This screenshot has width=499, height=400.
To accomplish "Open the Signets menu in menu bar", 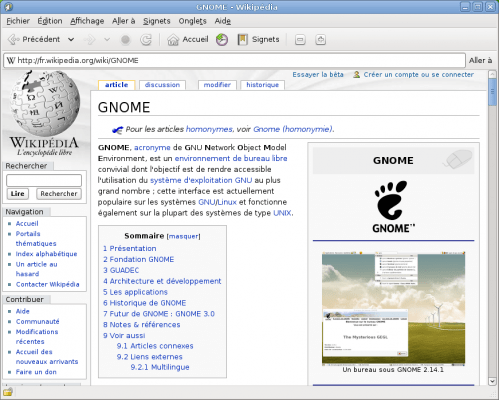I will pos(157,21).
